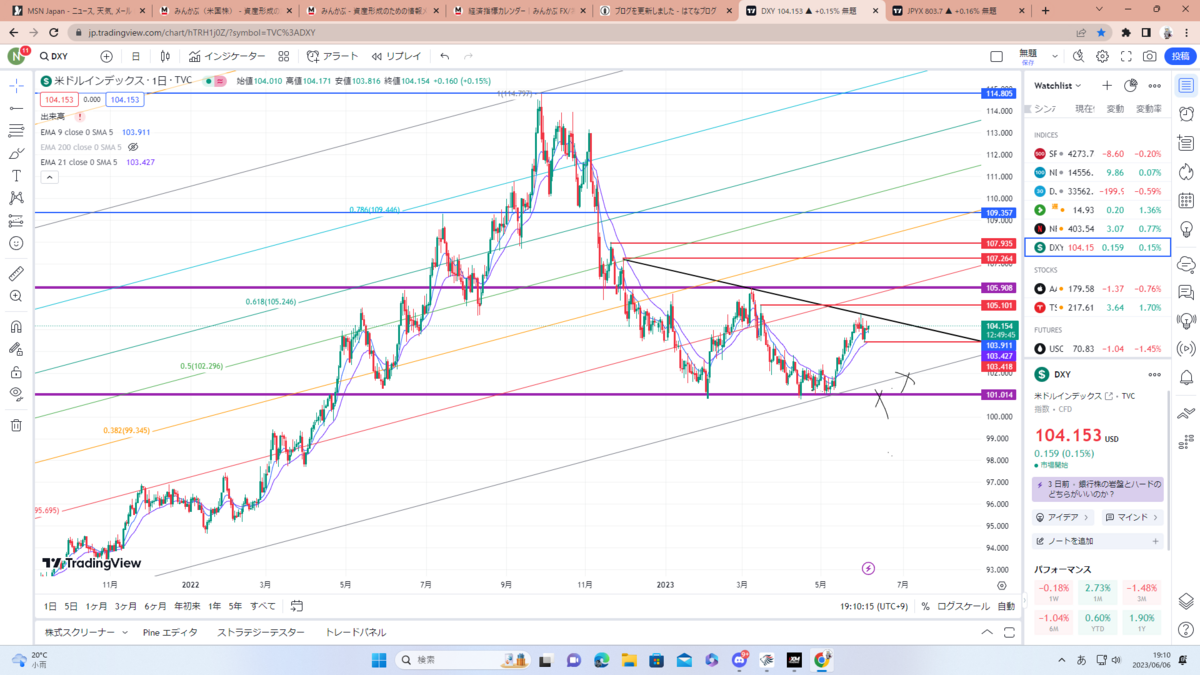Open the emoji icons tool
1200x675 pixels.
click(16, 243)
